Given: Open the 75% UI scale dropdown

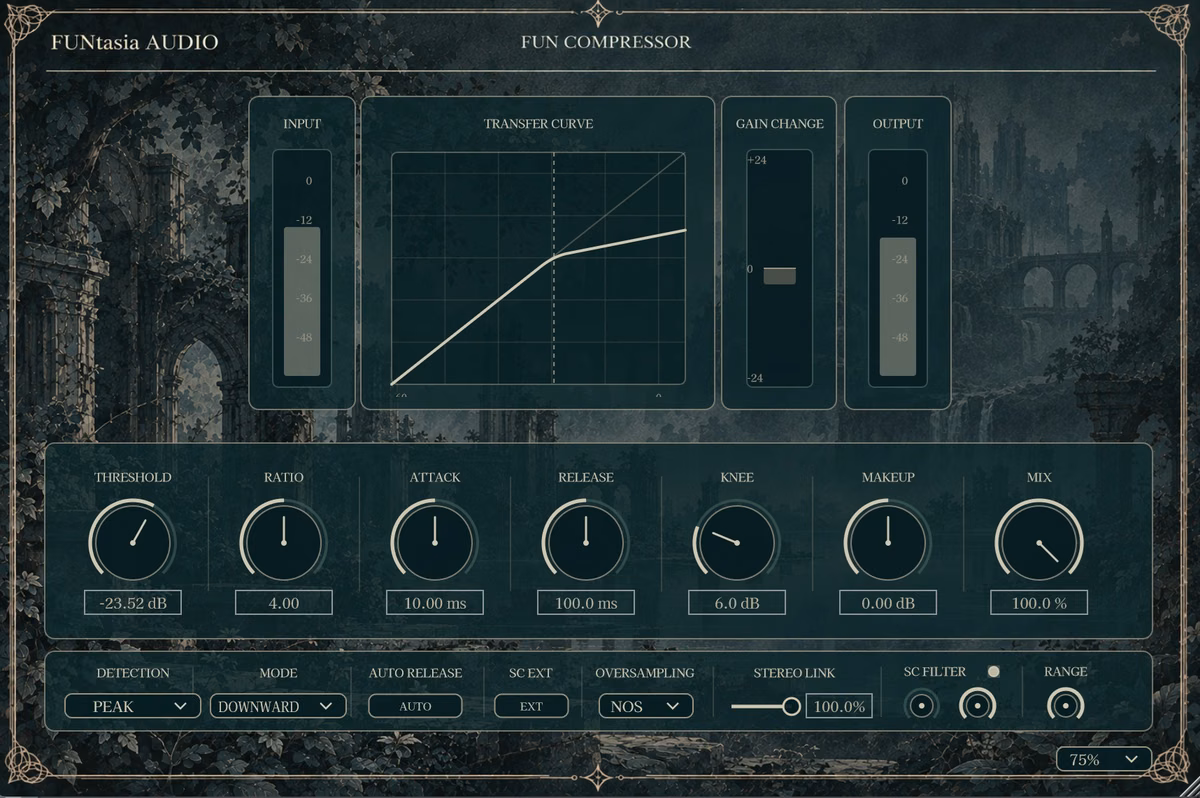Looking at the screenshot, I should [1104, 759].
